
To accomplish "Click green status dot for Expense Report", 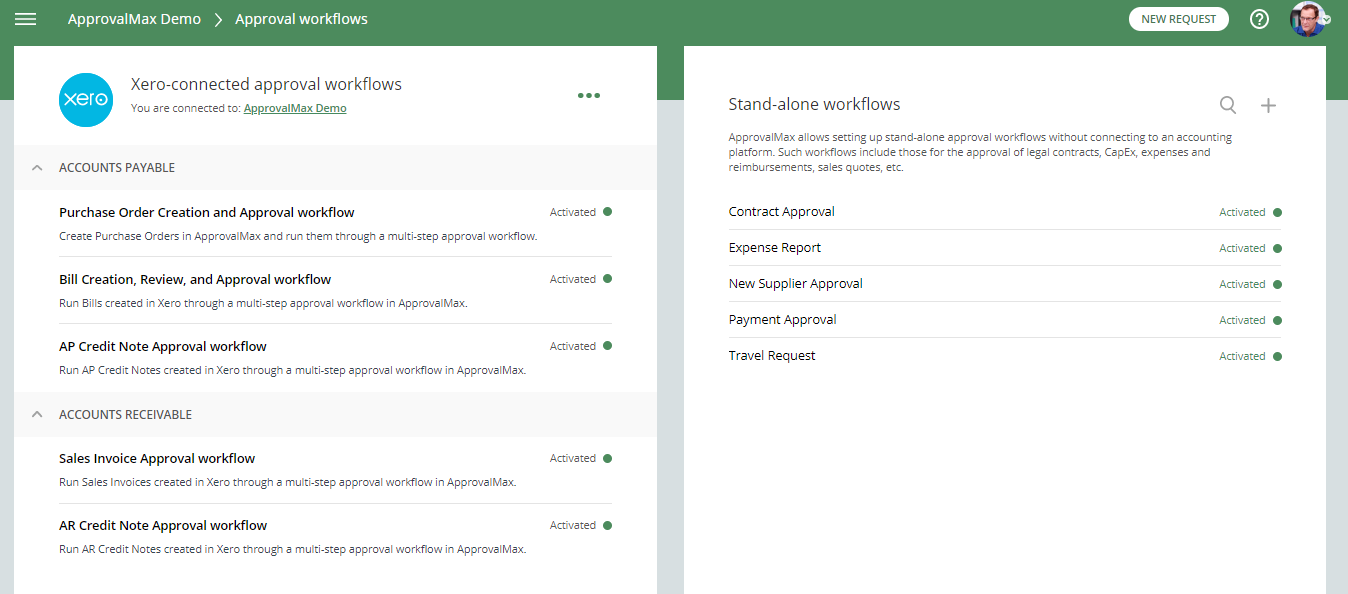I will pyautogui.click(x=1277, y=248).
